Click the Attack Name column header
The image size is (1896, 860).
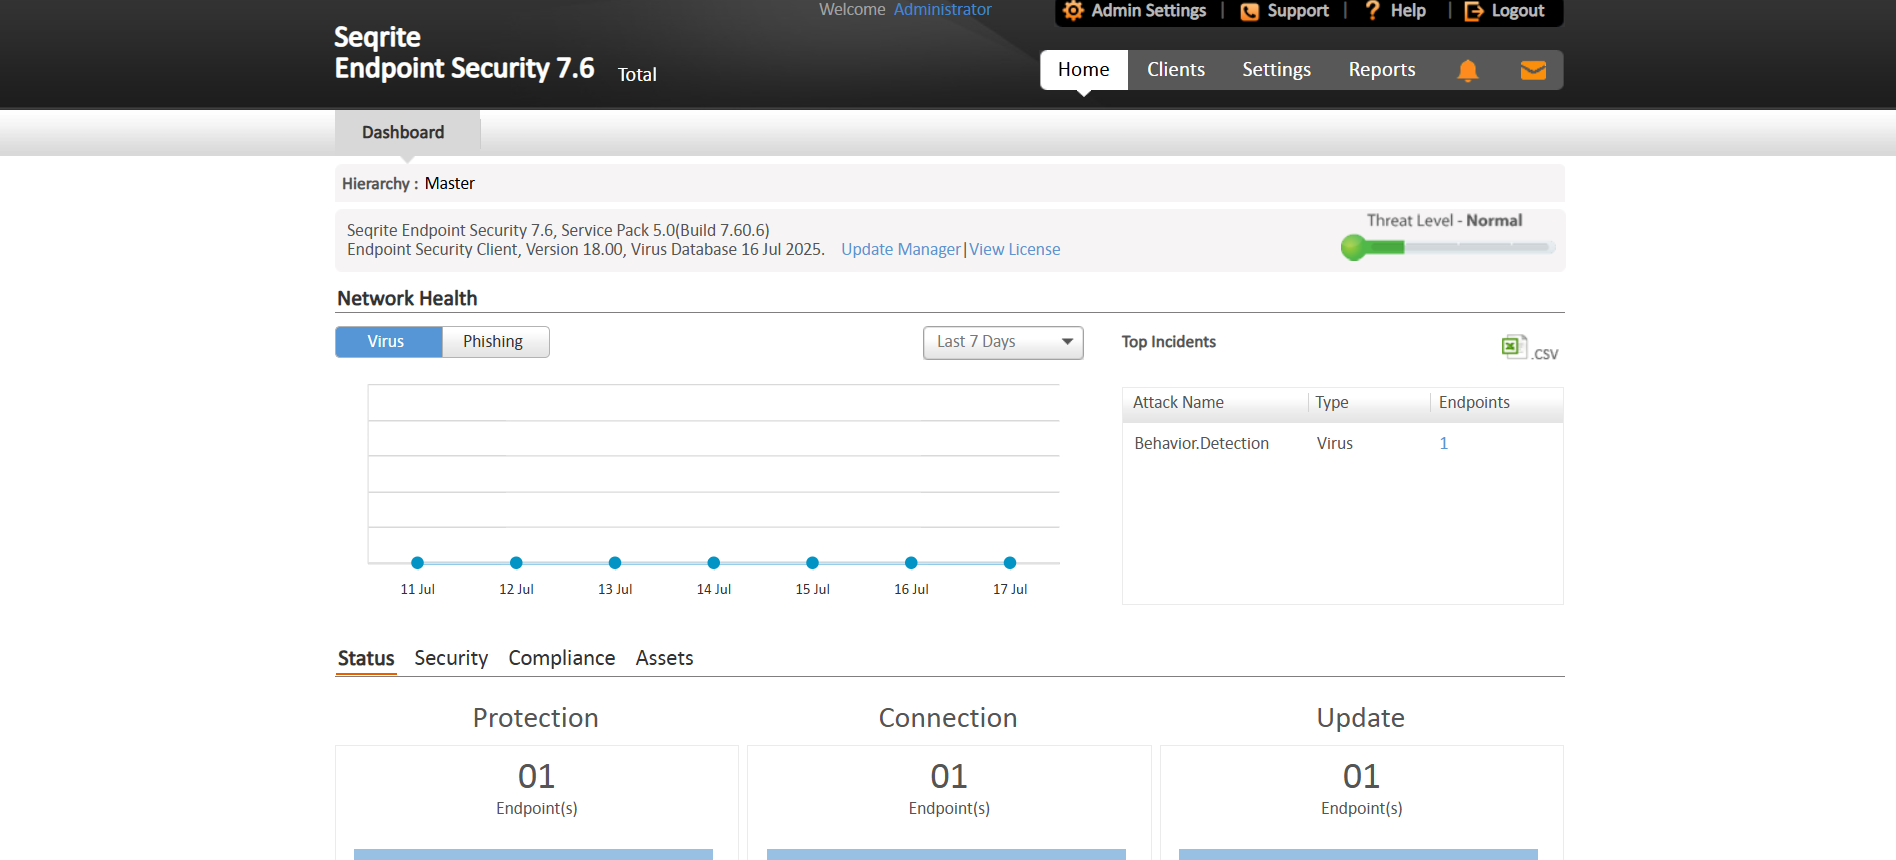1178,402
